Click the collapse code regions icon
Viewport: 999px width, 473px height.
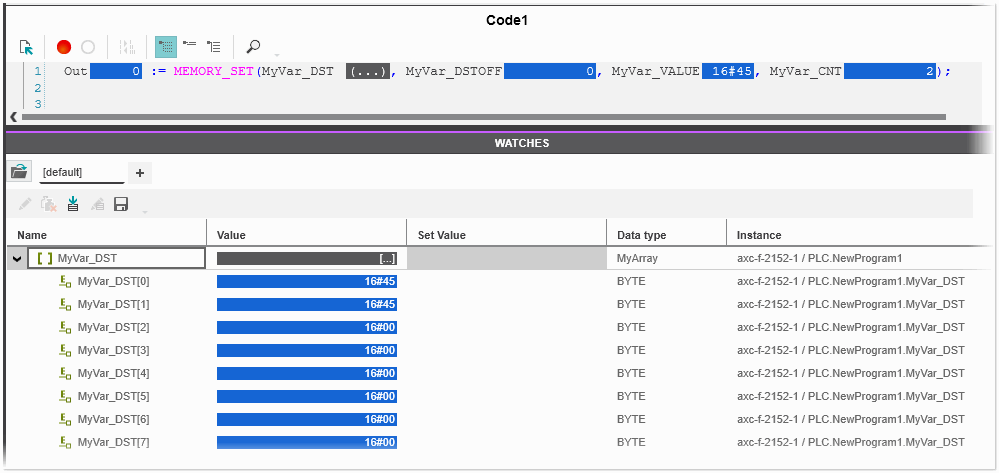(x=190, y=47)
